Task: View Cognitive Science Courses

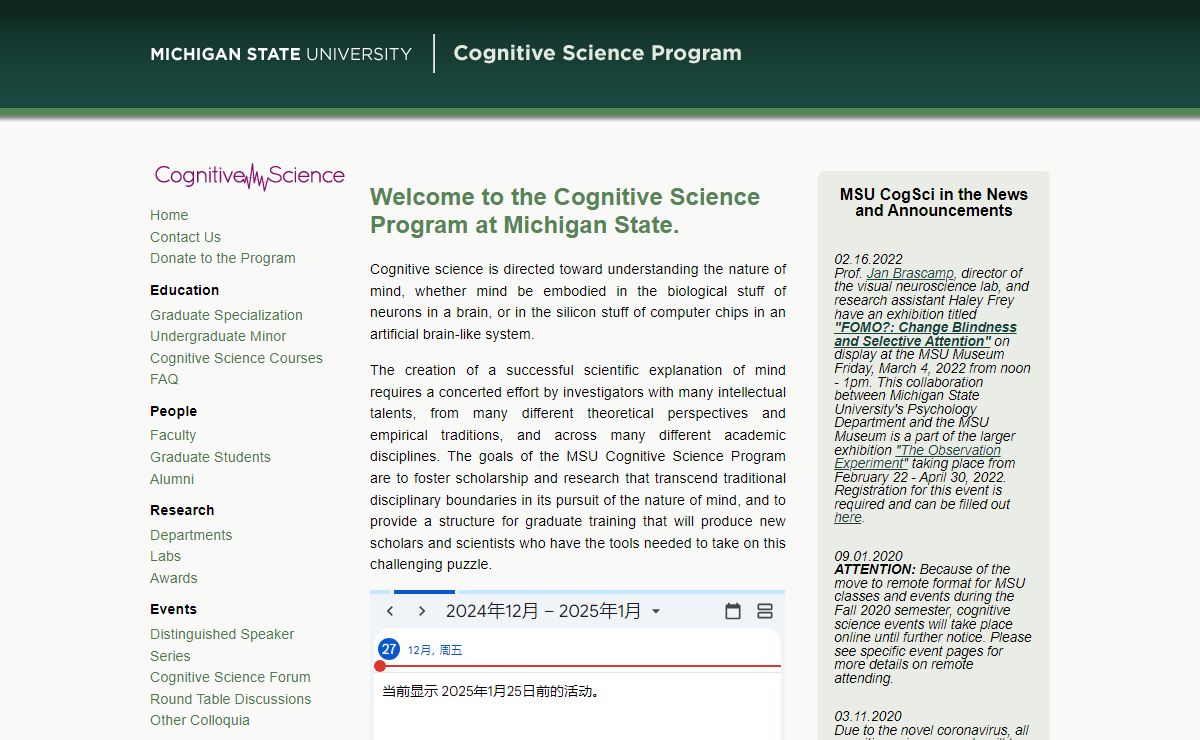Action: click(x=236, y=358)
